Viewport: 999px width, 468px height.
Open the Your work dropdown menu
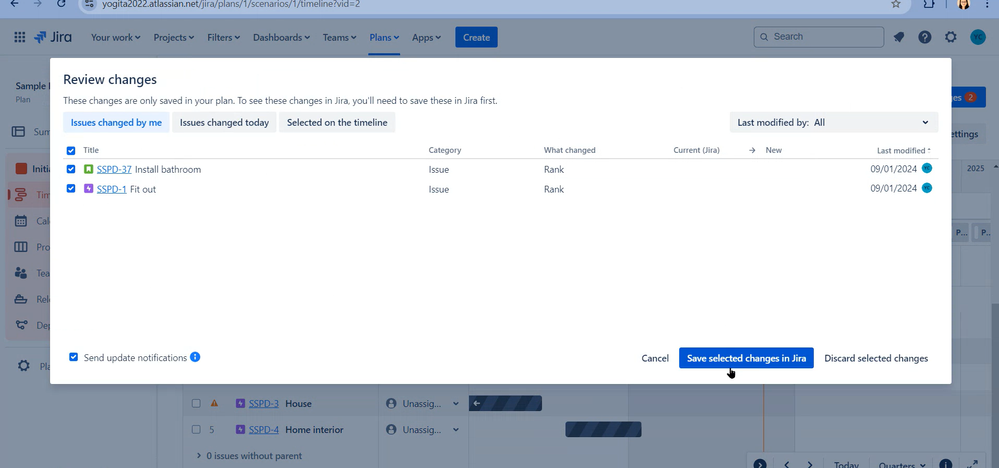115,37
